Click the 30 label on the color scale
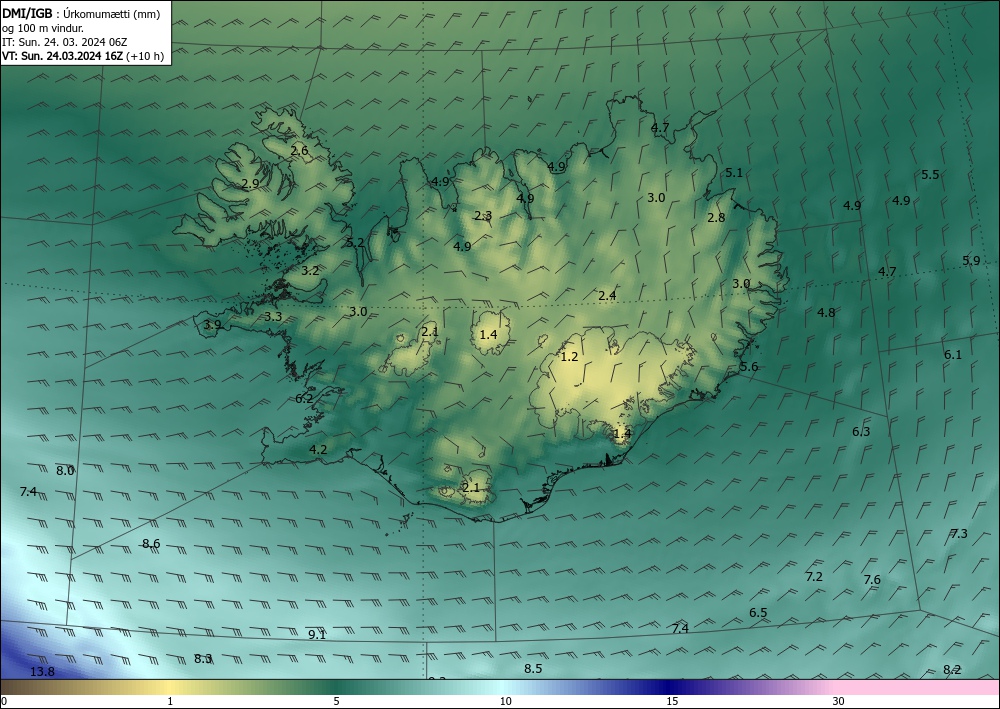The height and width of the screenshot is (709, 1000). [x=839, y=701]
